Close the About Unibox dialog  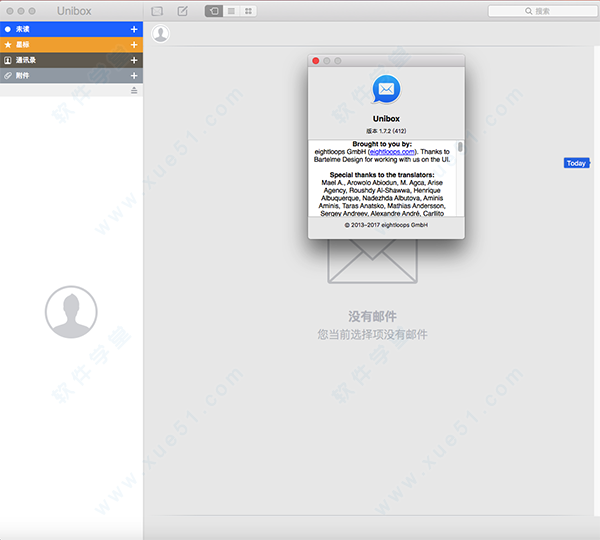[316, 61]
